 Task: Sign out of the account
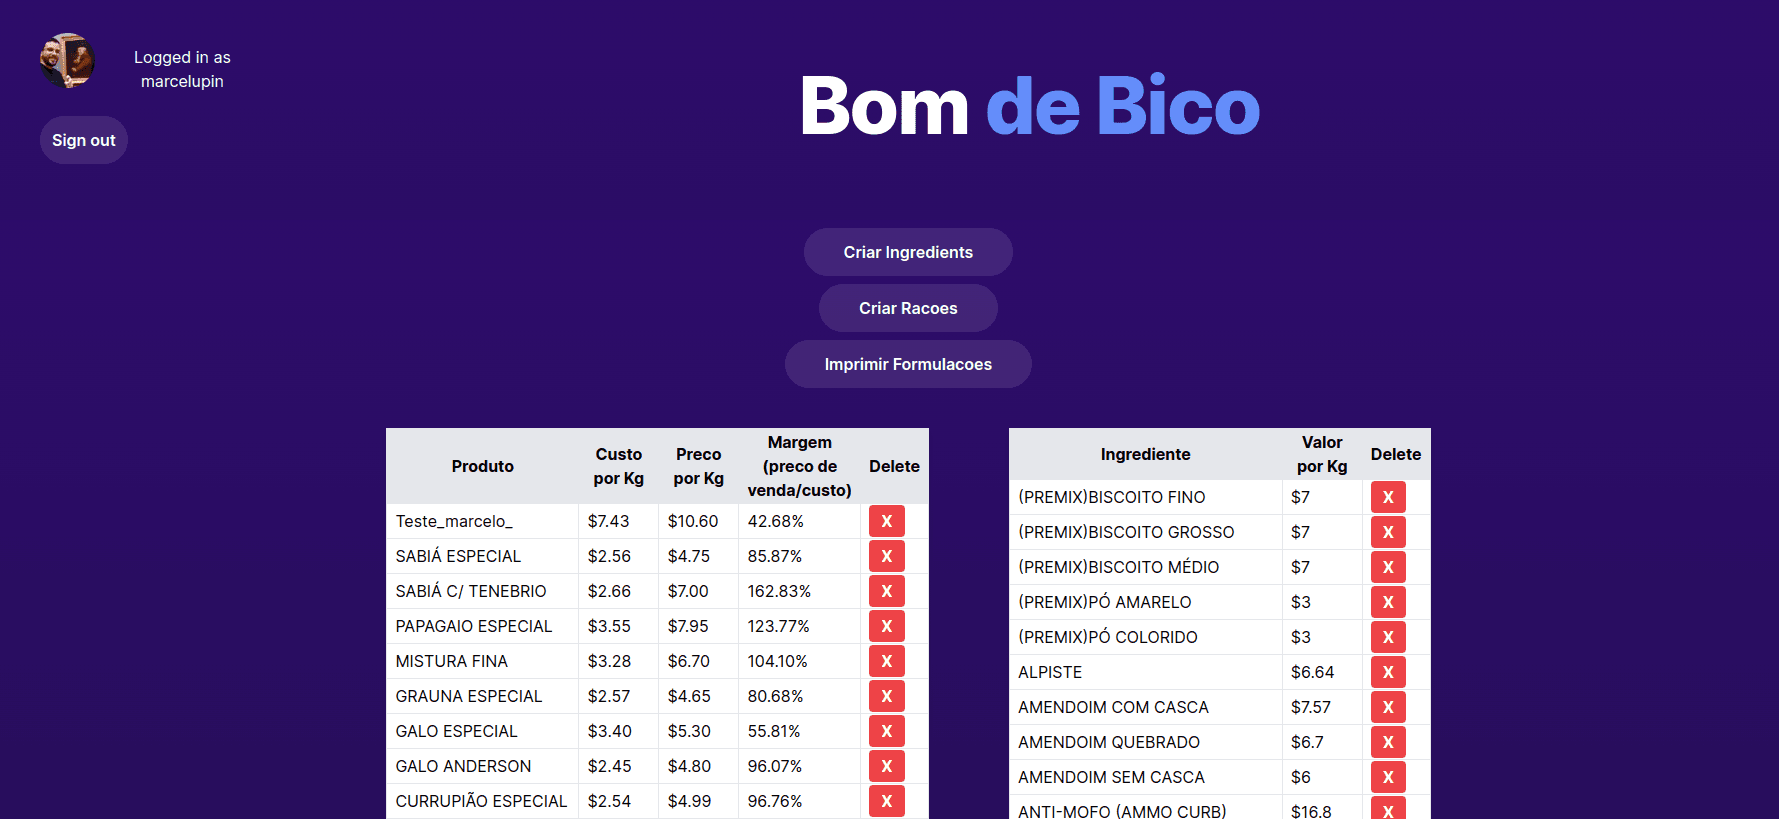coord(84,140)
